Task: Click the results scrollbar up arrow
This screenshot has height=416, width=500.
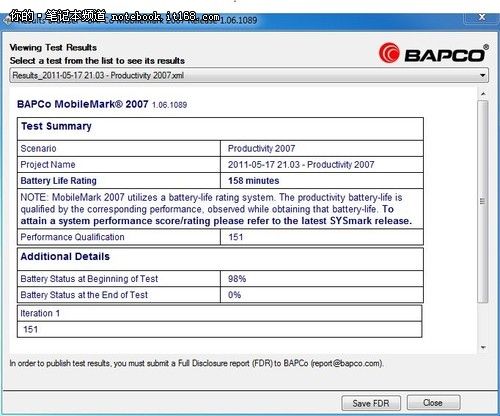Action: 483,94
